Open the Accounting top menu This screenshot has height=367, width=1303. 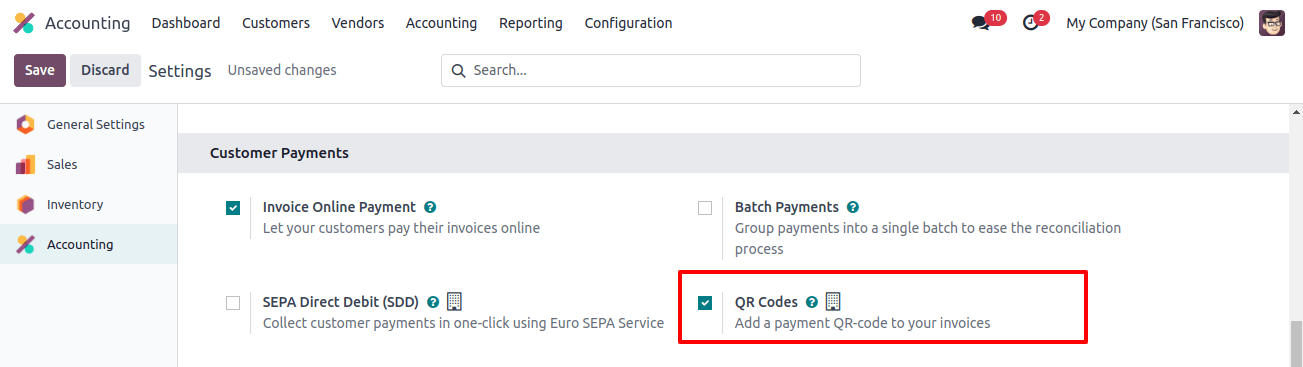(441, 23)
